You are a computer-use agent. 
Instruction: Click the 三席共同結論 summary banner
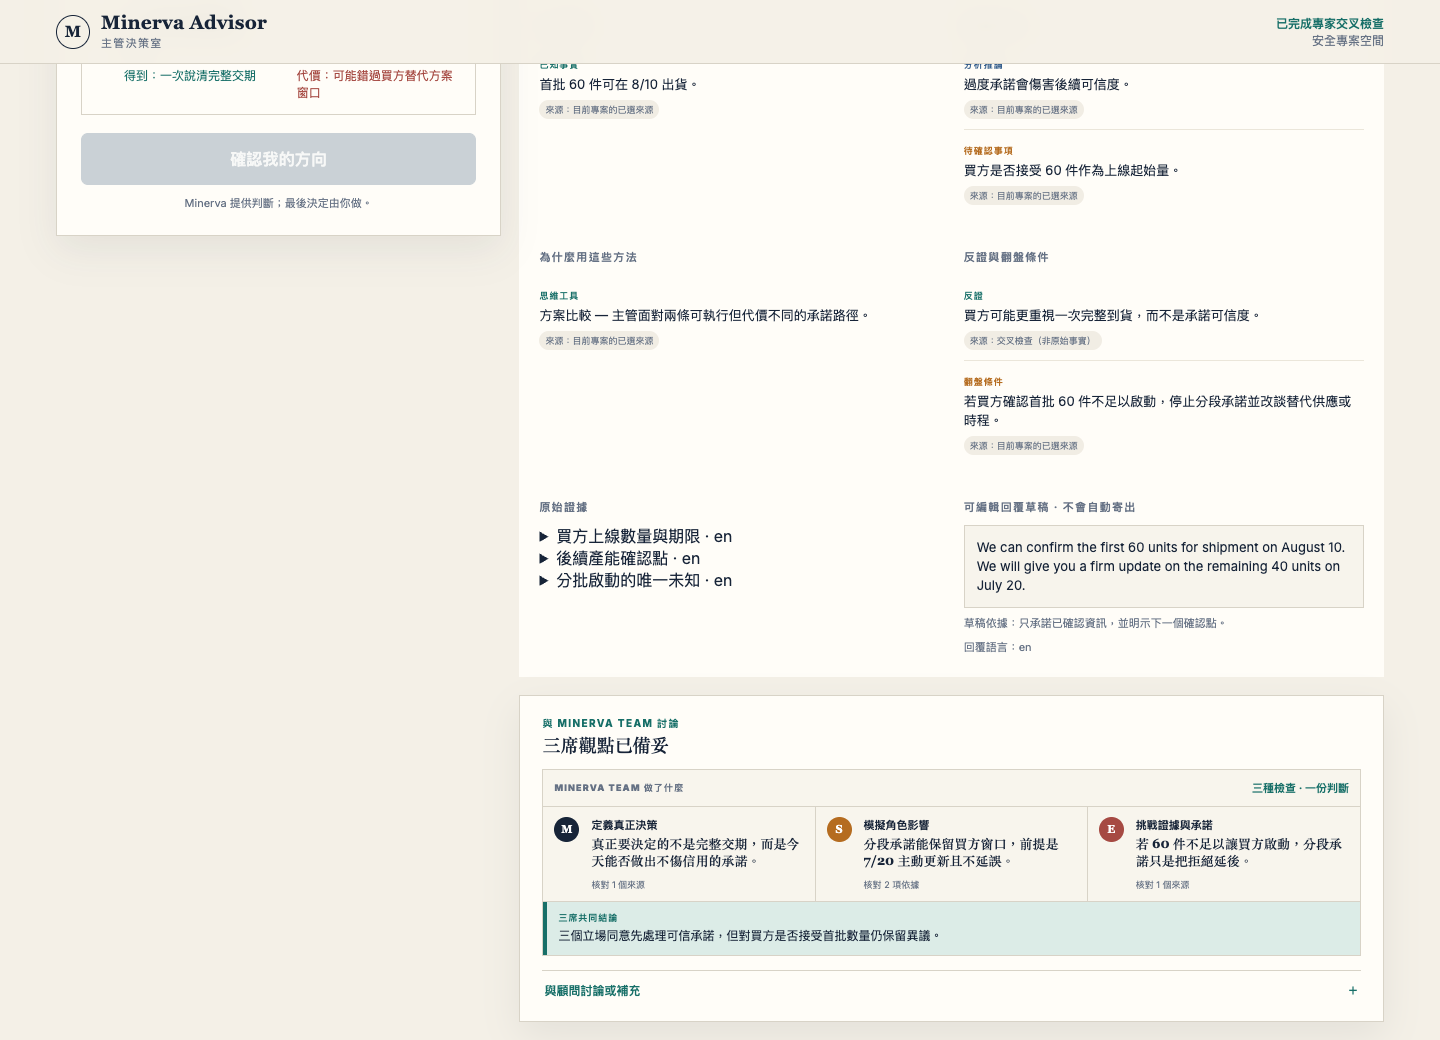pos(951,928)
